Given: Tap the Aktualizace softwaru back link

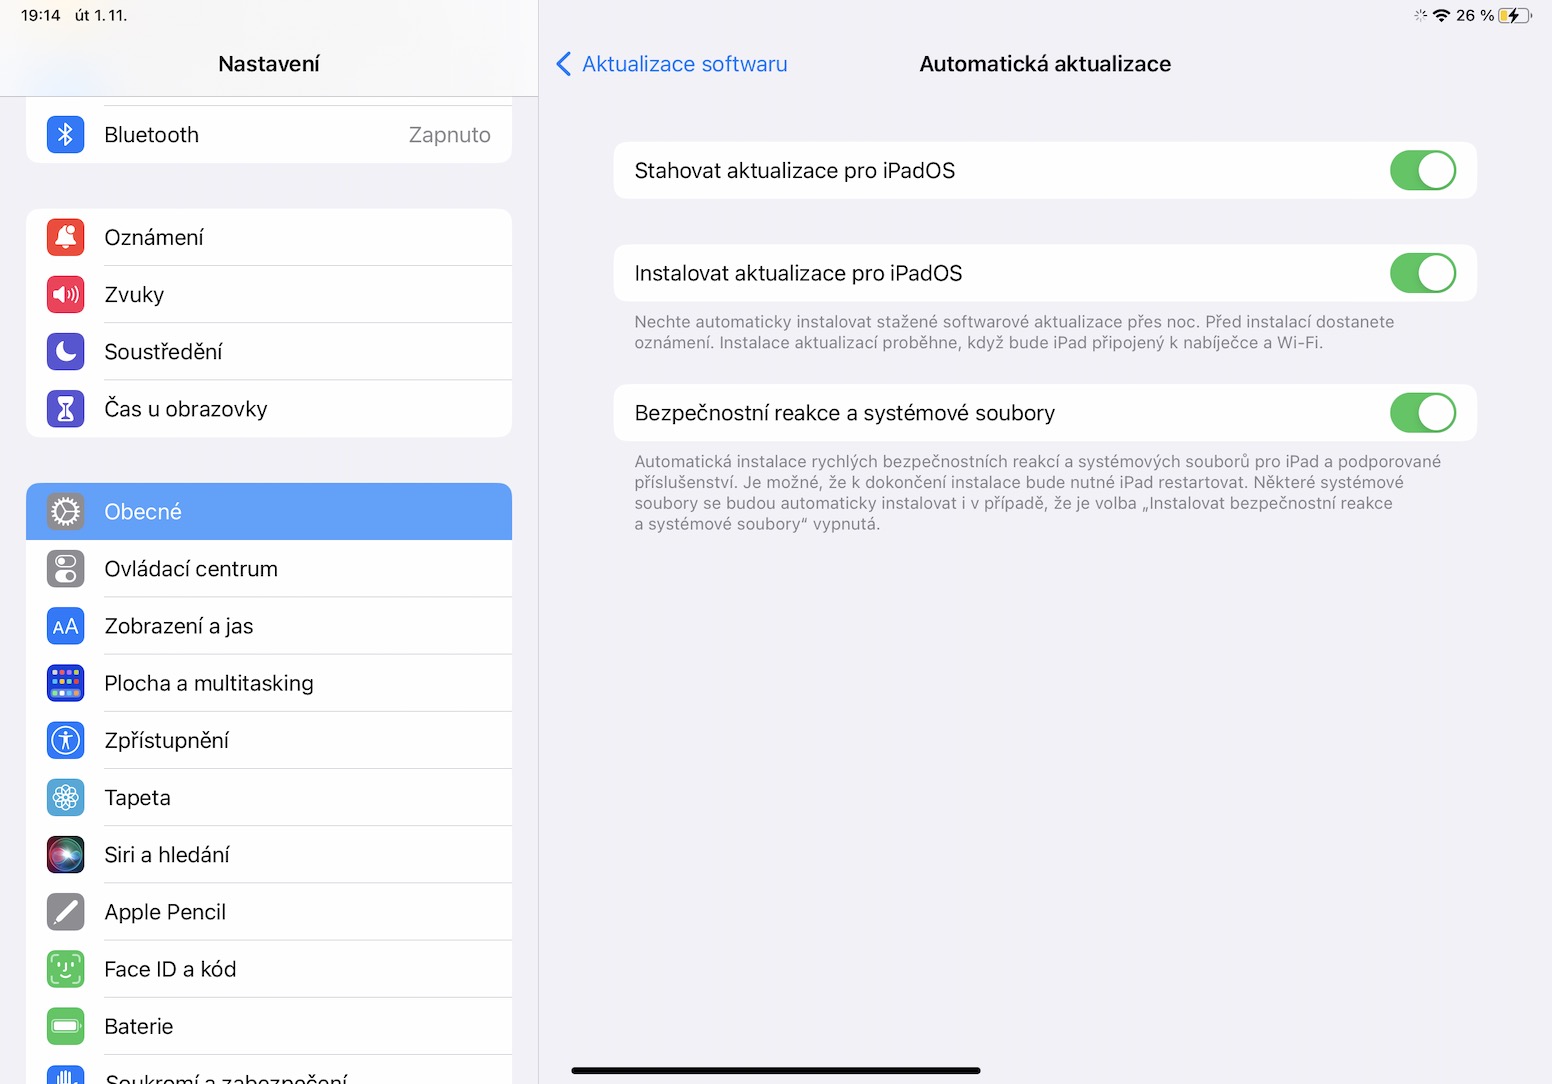Looking at the screenshot, I should (x=685, y=64).
